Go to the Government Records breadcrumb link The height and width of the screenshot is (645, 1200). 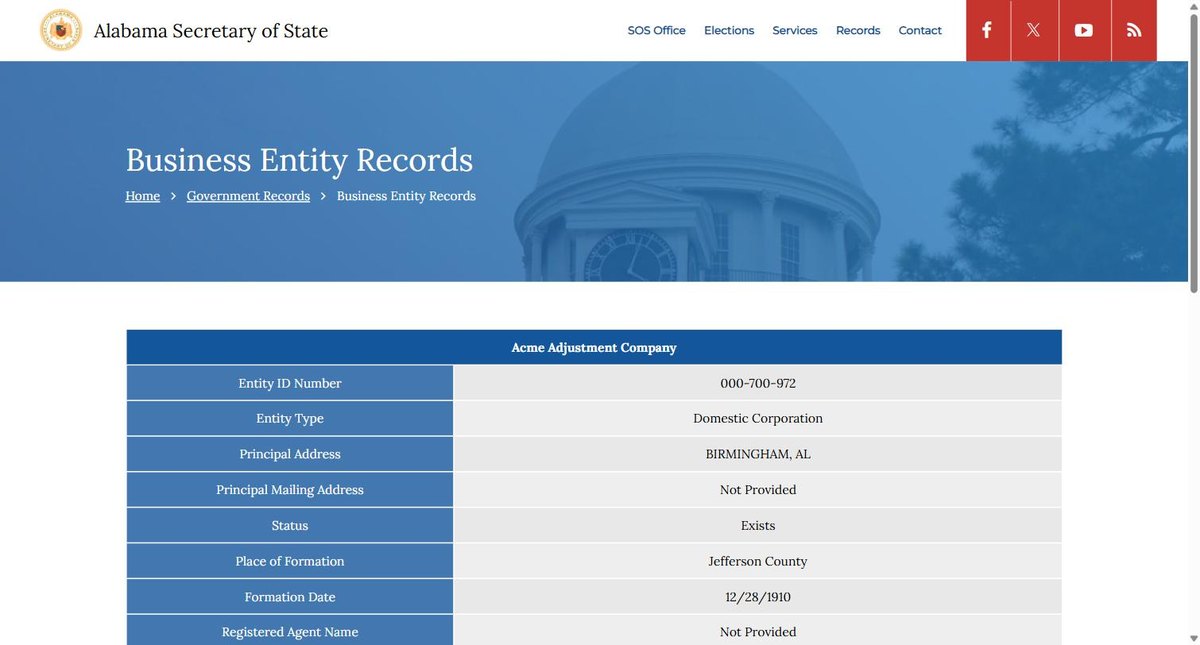(x=248, y=196)
